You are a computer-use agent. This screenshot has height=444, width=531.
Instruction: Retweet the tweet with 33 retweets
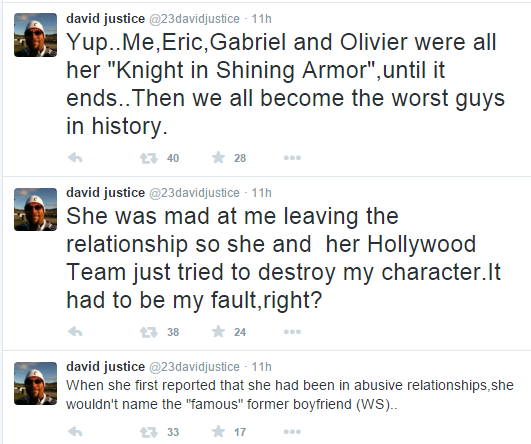point(149,432)
